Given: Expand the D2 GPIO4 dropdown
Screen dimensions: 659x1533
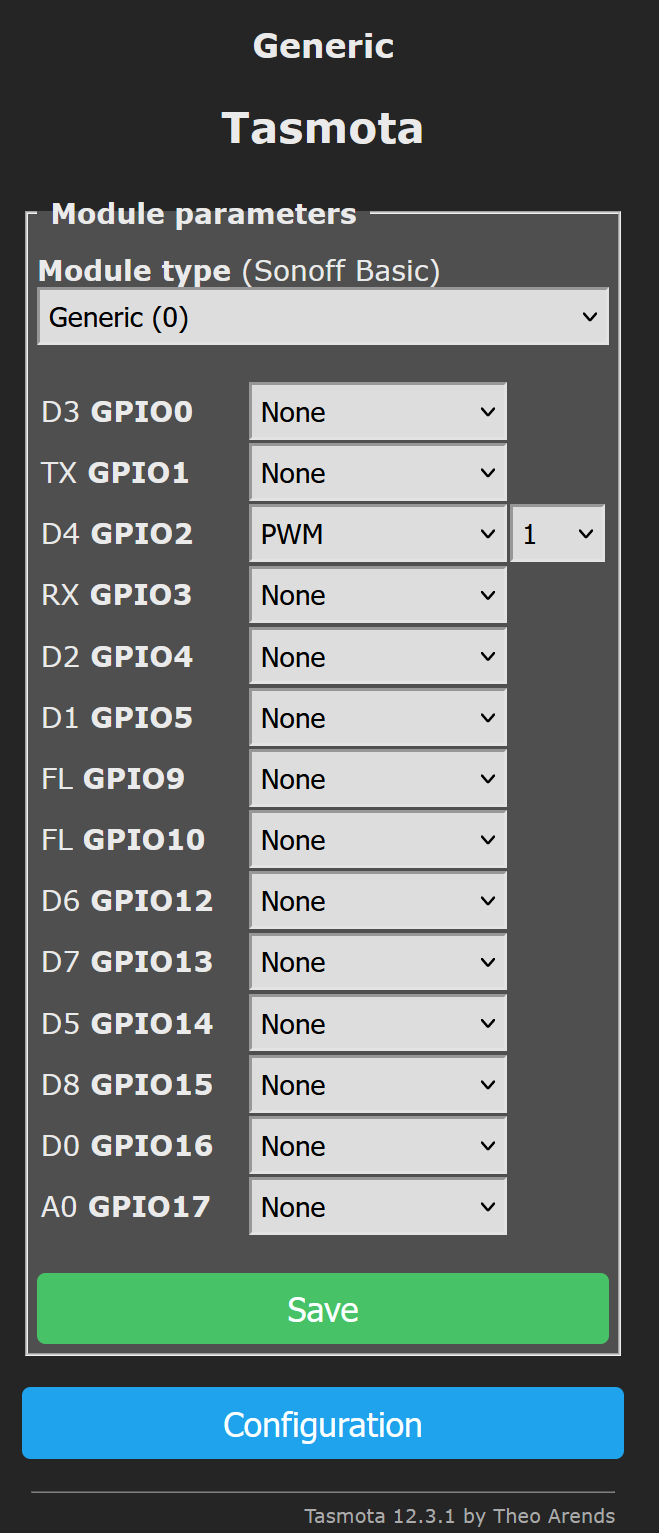Looking at the screenshot, I should tap(378, 657).
